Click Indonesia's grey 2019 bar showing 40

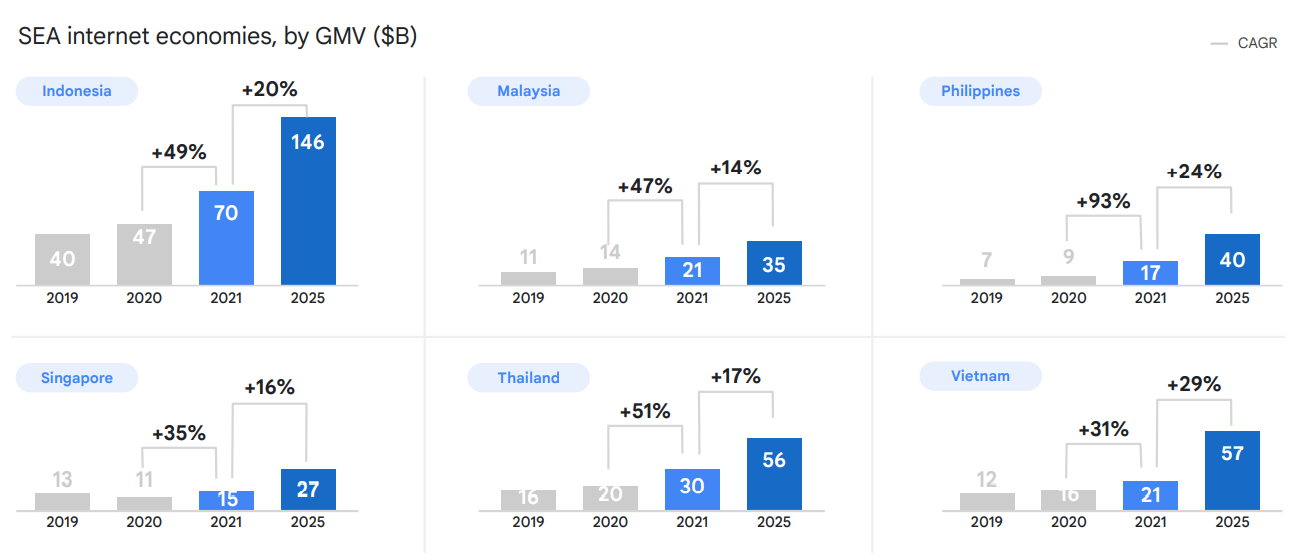pyautogui.click(x=62, y=259)
